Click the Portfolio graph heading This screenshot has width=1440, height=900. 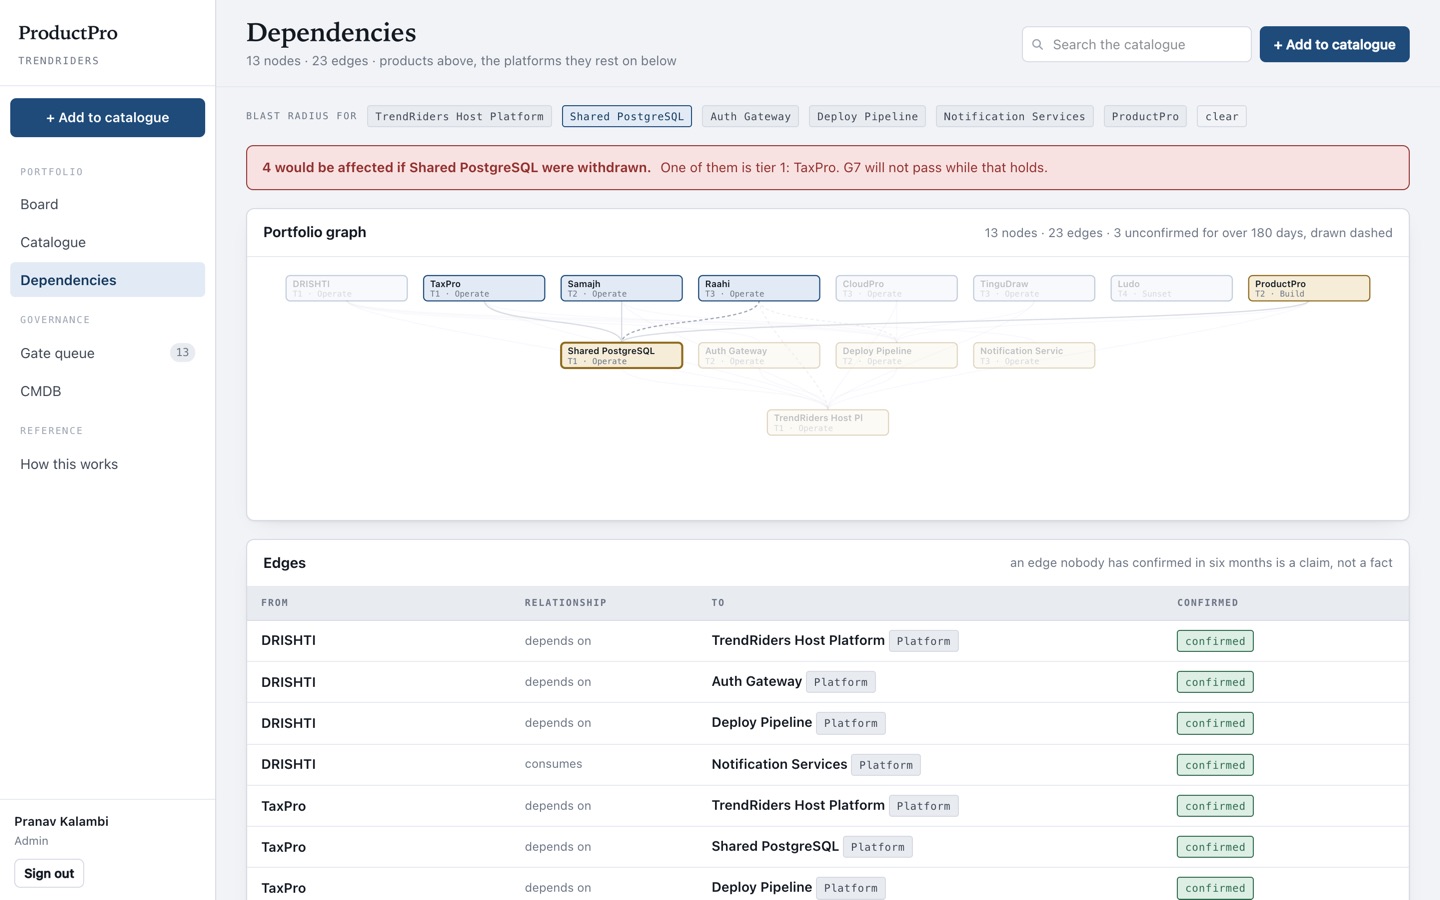[315, 232]
